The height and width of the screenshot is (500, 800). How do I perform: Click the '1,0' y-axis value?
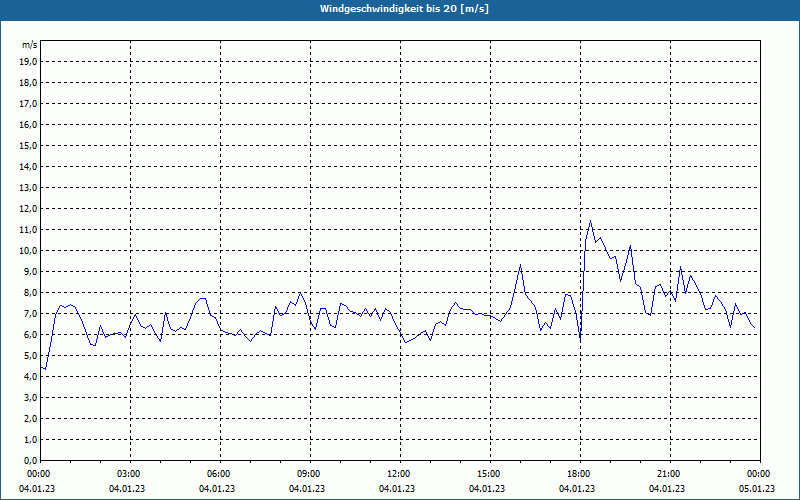click(x=31, y=439)
